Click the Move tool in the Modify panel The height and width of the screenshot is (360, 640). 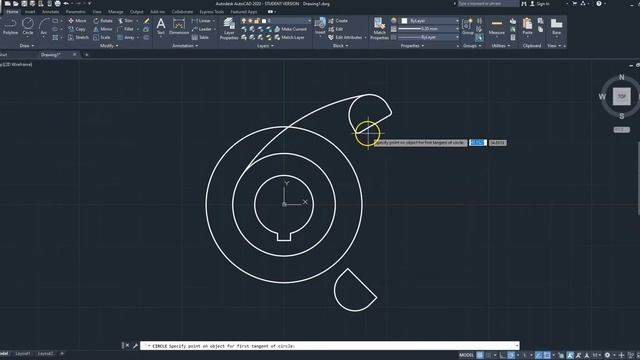click(x=77, y=21)
